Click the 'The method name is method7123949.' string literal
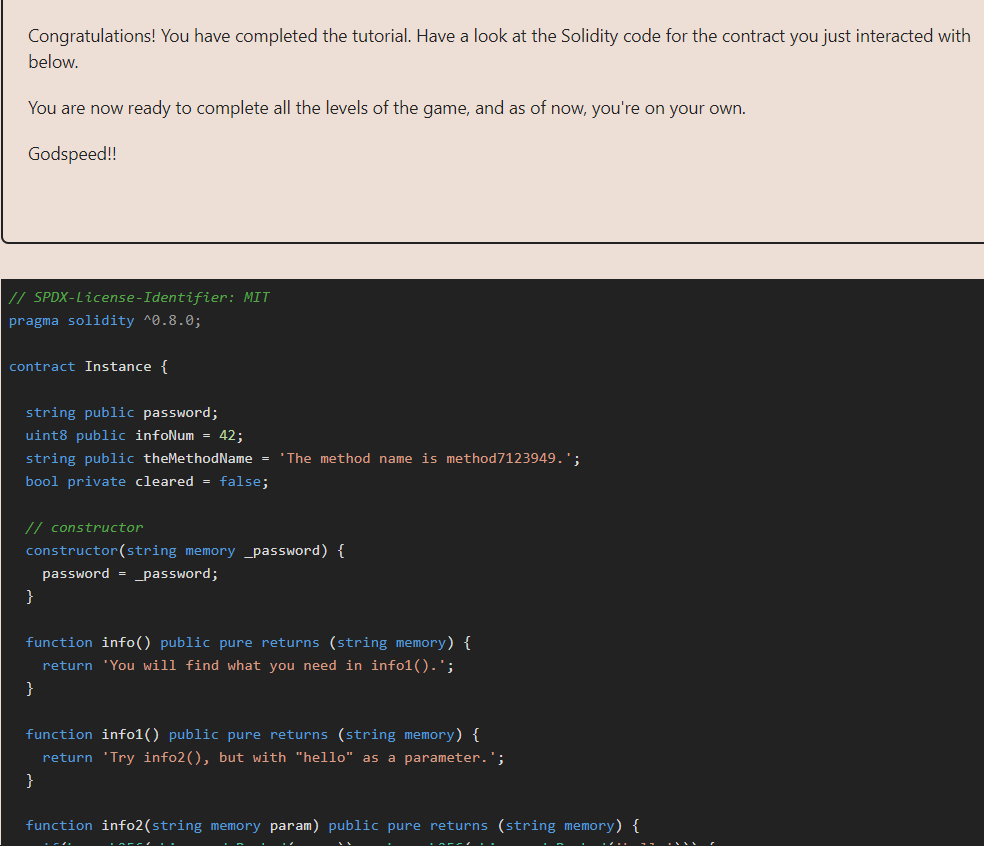This screenshot has width=984, height=846. [427, 458]
